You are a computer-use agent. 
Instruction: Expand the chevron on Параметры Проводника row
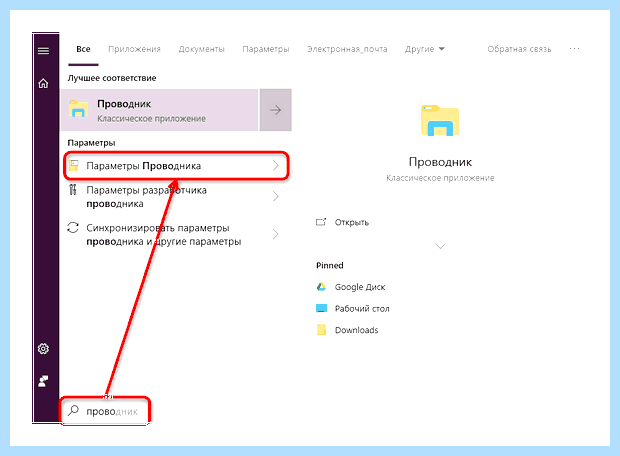[x=276, y=166]
